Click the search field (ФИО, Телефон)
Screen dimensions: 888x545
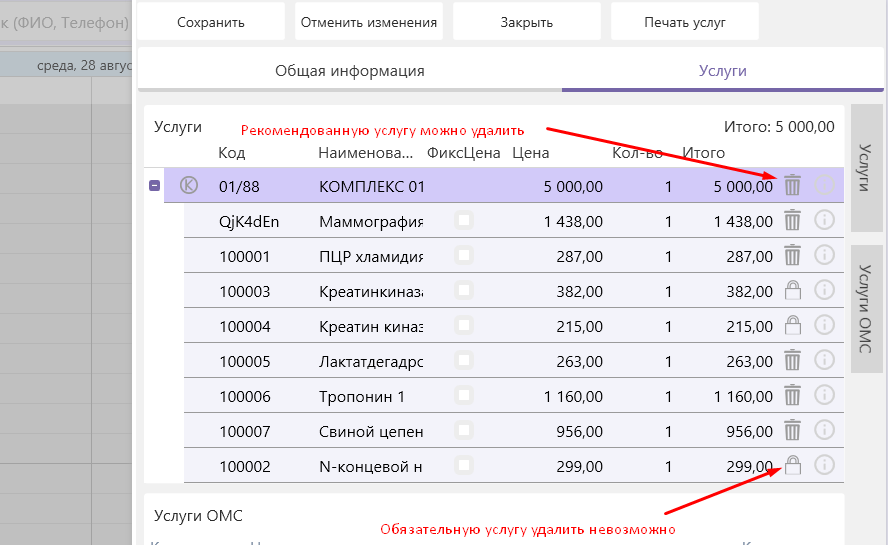click(65, 23)
